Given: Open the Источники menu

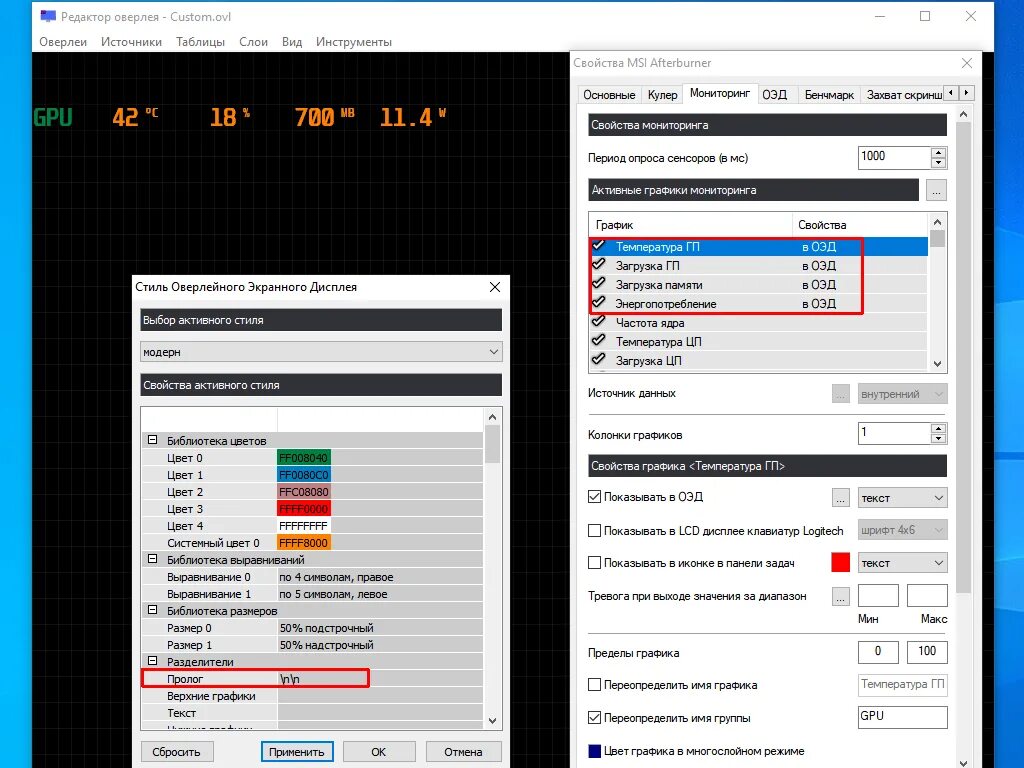Looking at the screenshot, I should click(131, 42).
